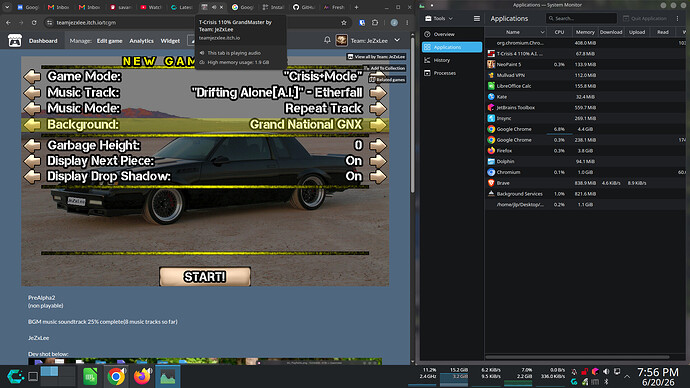Open the Processes page in System Monitor
Screen dimensions: 690x388
[452, 73]
